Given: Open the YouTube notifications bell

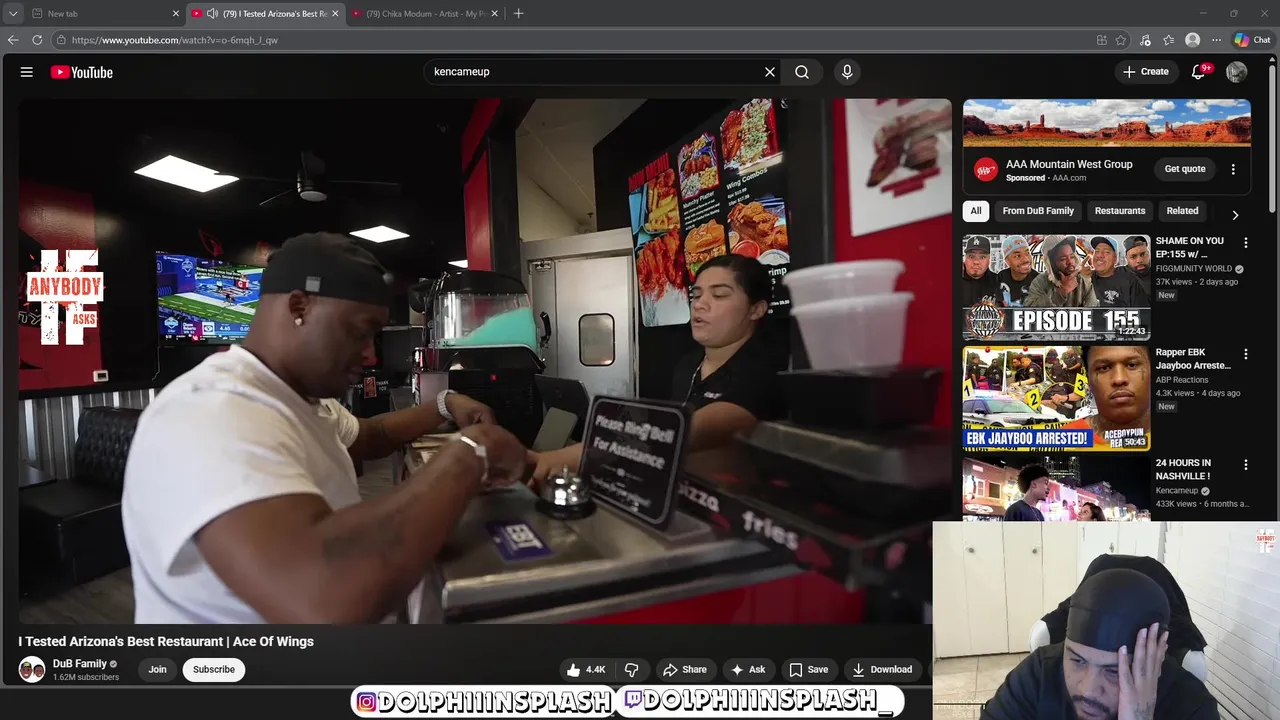Looking at the screenshot, I should click(x=1199, y=72).
